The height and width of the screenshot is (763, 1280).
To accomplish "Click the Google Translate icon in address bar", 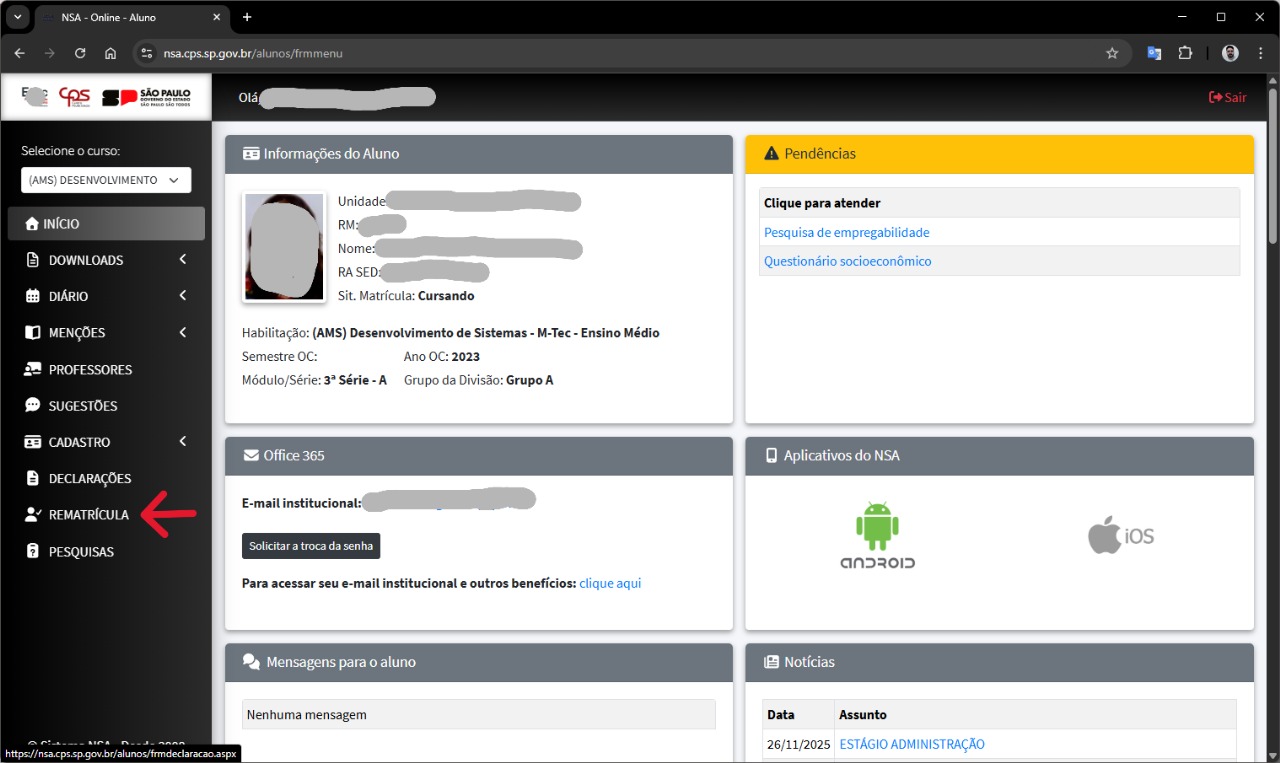I will (1154, 53).
